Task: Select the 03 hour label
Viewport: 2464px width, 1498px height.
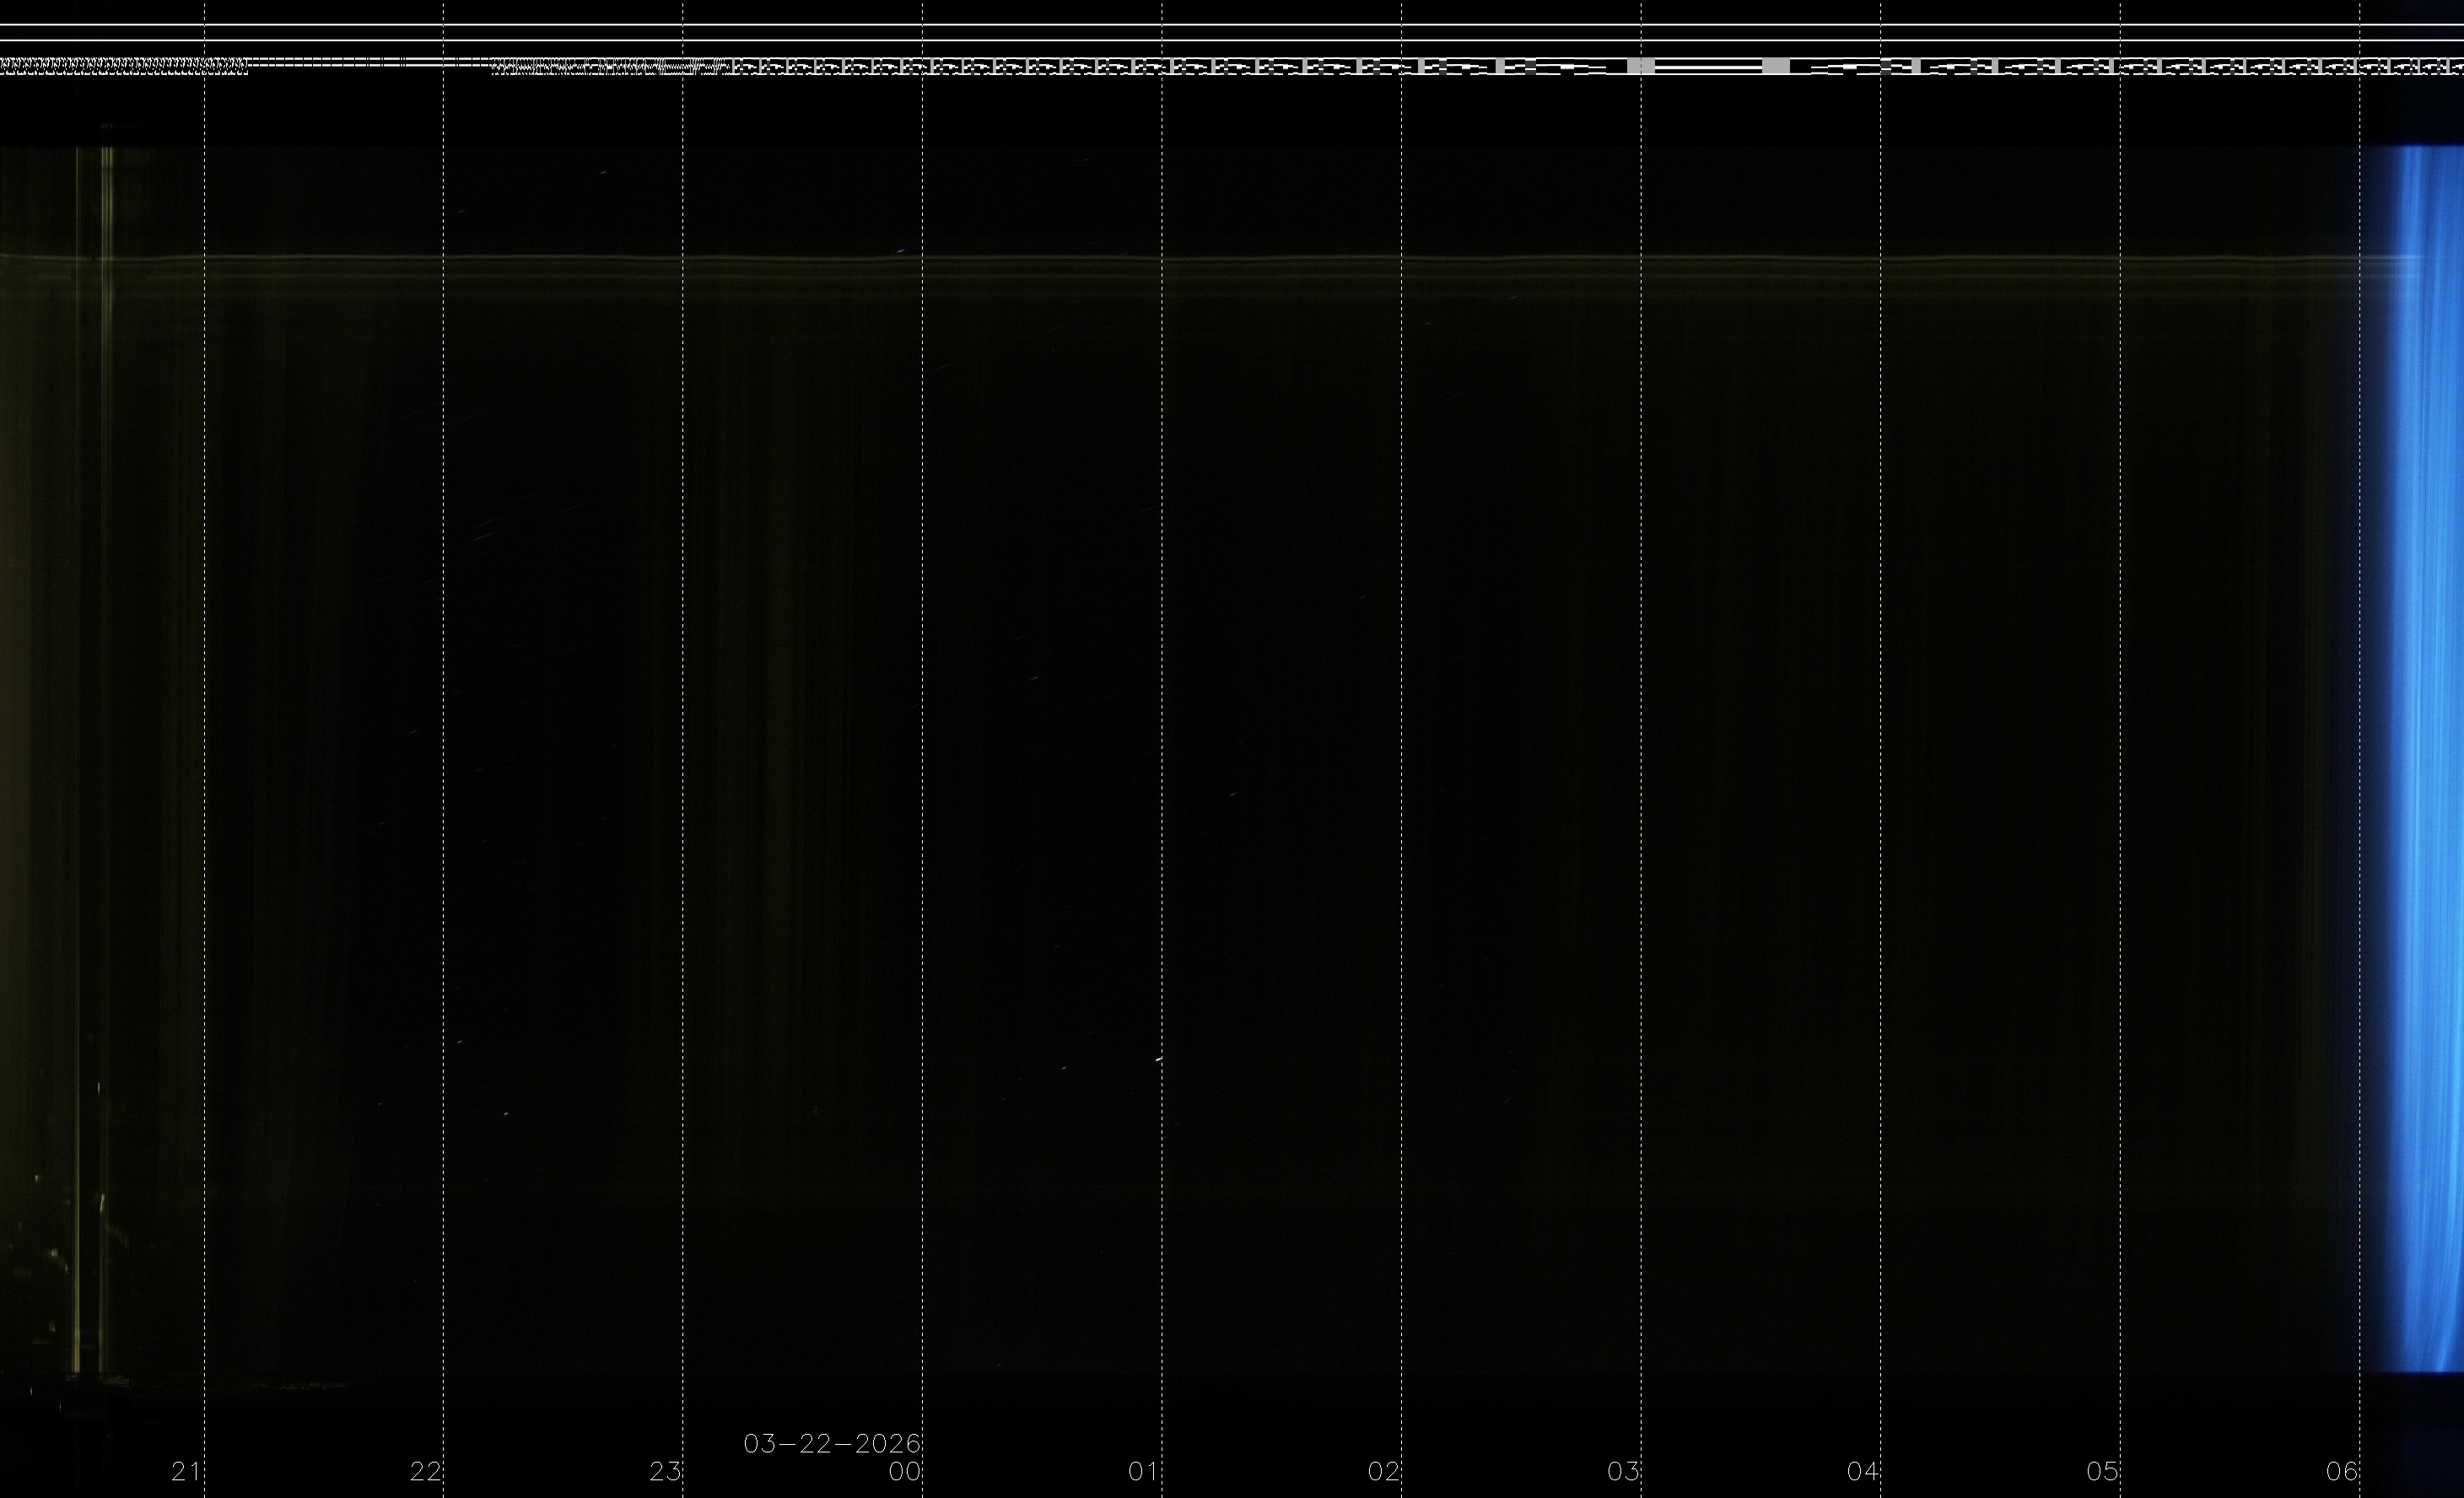Action: click(1623, 1471)
